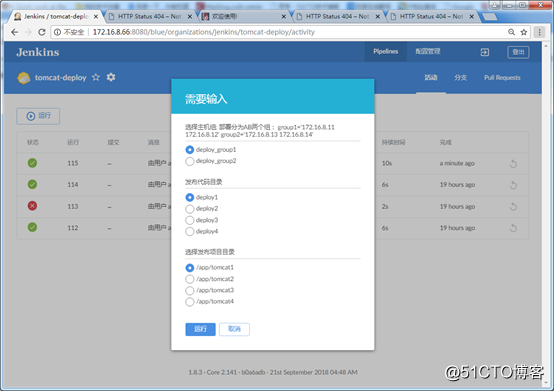554x391 pixels.
Task: Click the browser address bar URL
Action: point(204,32)
